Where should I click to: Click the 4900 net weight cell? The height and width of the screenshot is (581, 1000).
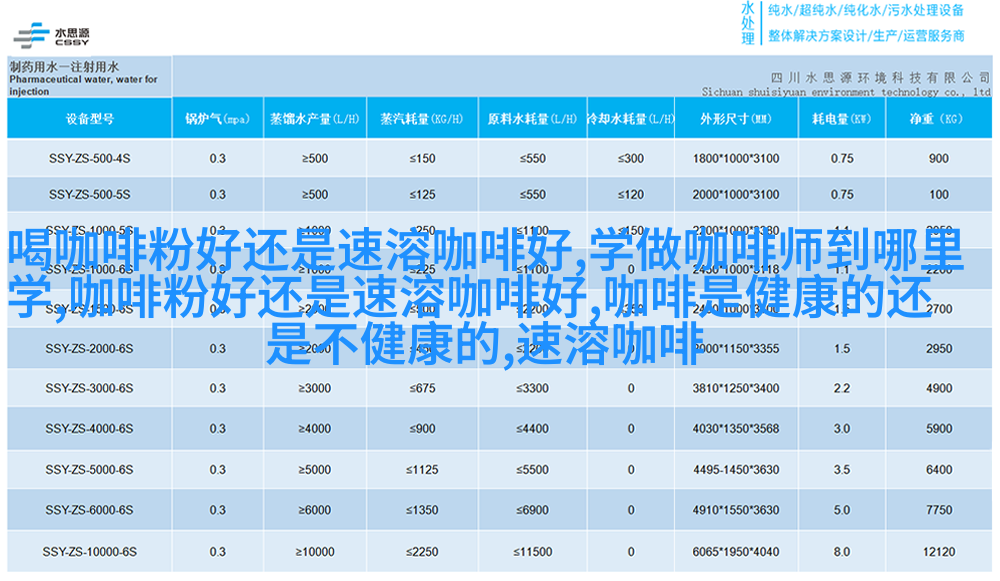(x=939, y=388)
